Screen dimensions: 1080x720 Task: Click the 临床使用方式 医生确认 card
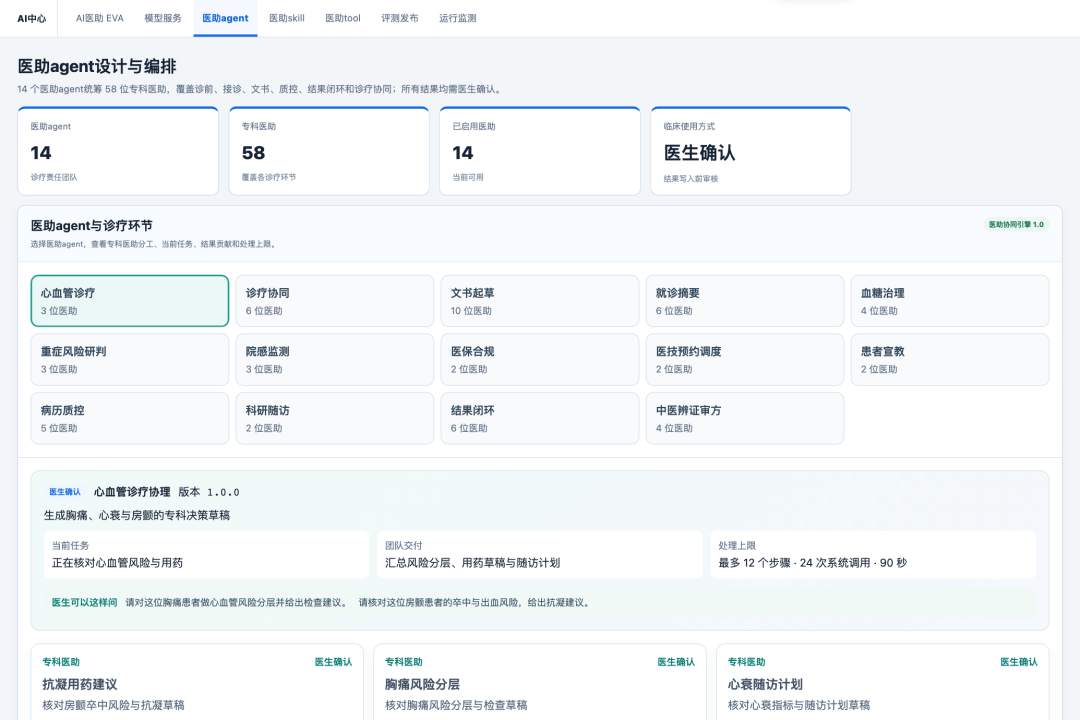pos(751,151)
